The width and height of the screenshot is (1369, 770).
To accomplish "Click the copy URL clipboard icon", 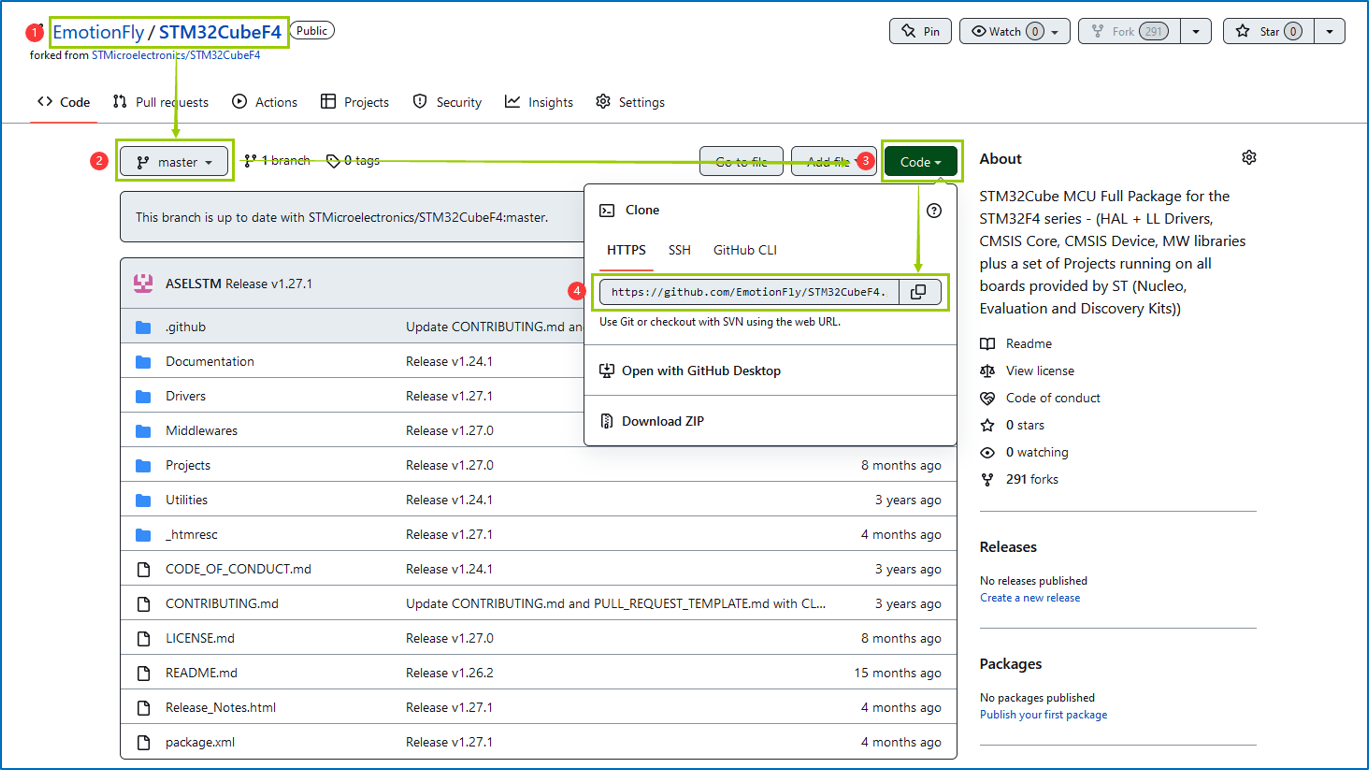I will (918, 292).
